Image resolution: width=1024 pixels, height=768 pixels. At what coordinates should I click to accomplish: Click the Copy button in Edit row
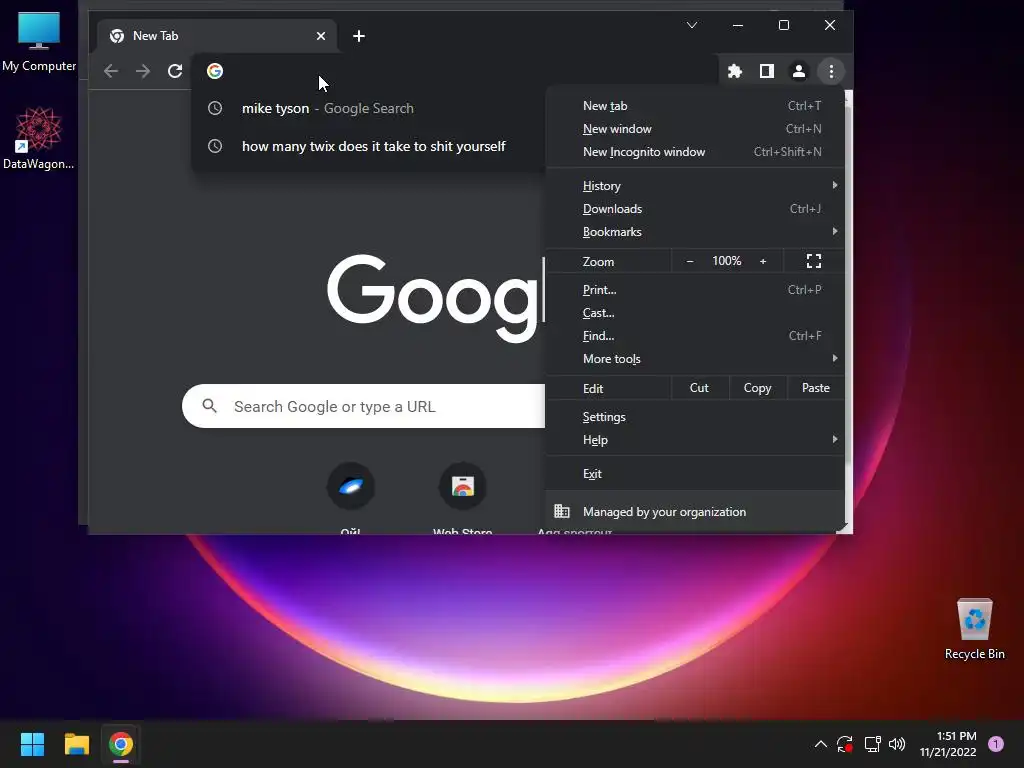[x=757, y=388]
